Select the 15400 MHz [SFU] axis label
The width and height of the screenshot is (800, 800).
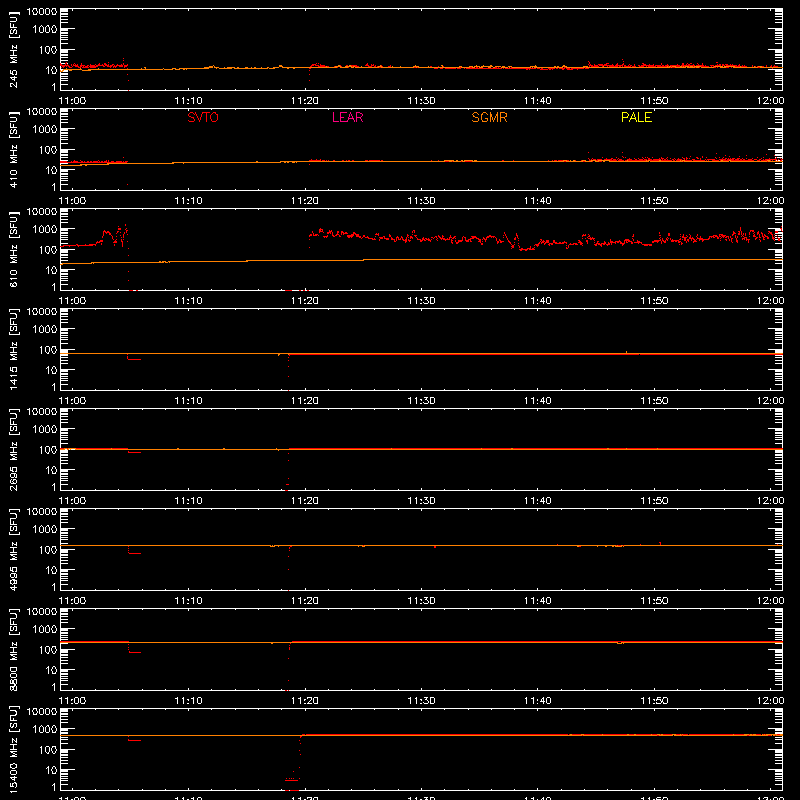14,750
